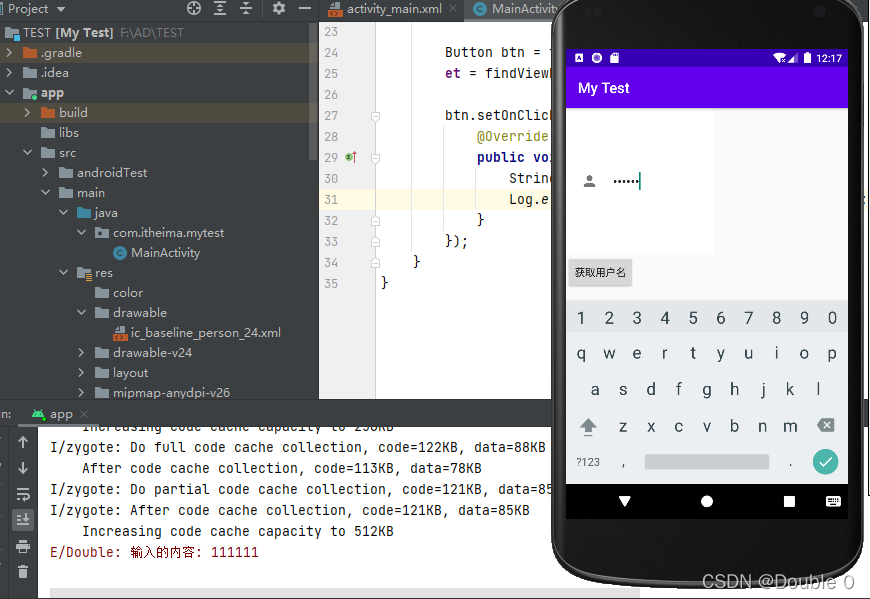The image size is (870, 599).
Task: Tap the 5 key on emulator keyboard
Action: (693, 318)
